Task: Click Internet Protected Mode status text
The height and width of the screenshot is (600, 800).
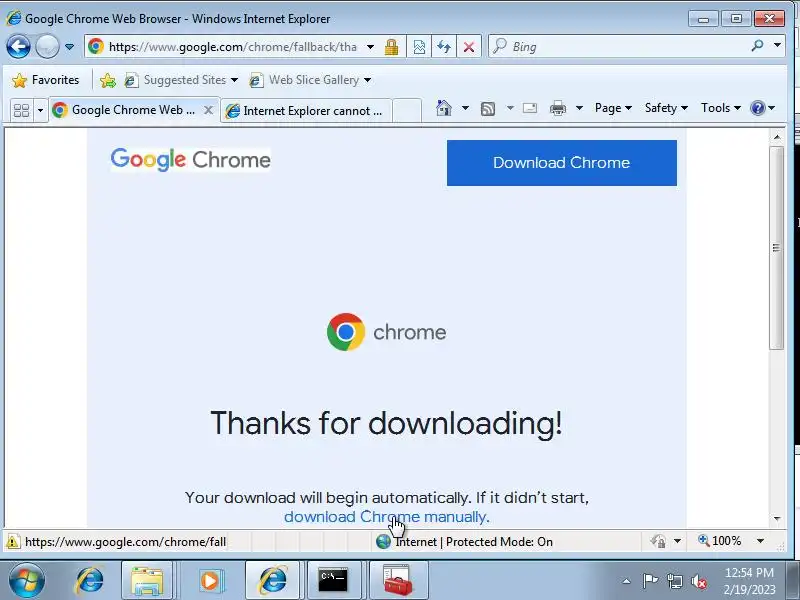Action: point(474,542)
